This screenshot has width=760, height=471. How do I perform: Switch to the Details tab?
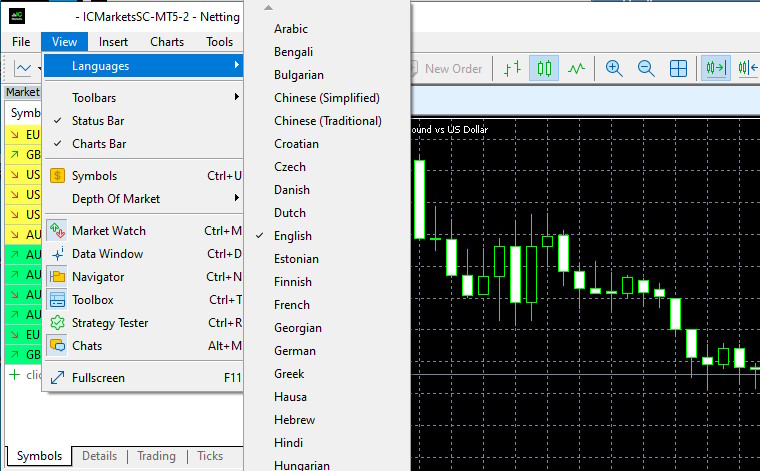point(99,456)
